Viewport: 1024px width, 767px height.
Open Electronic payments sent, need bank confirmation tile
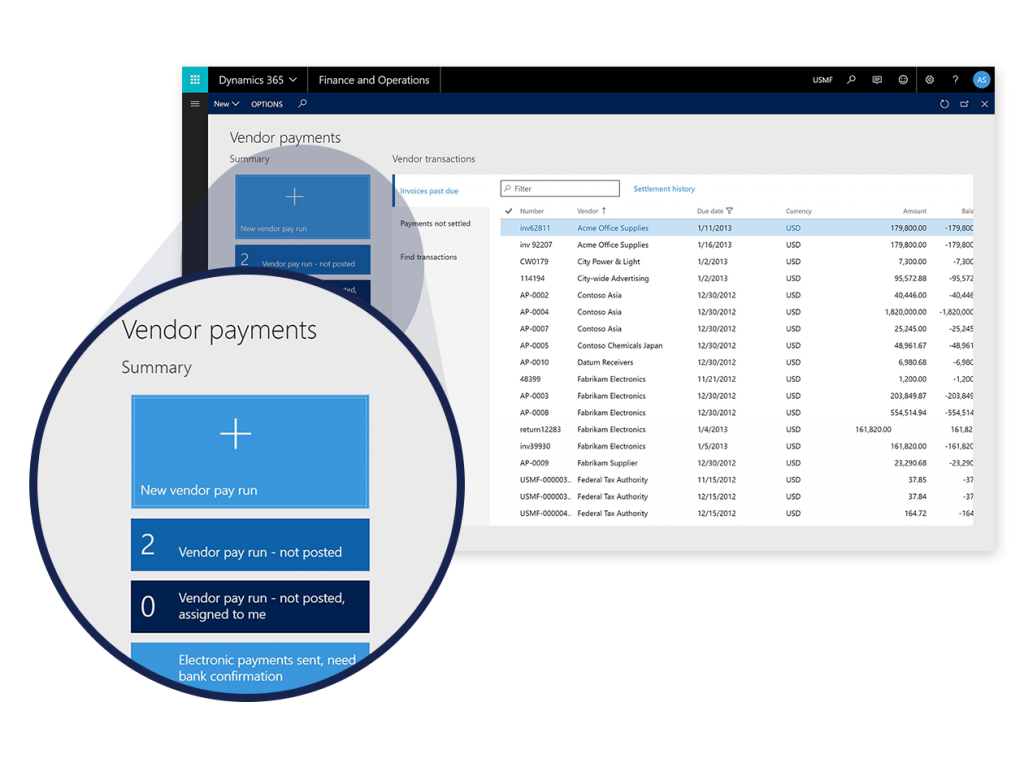point(249,666)
